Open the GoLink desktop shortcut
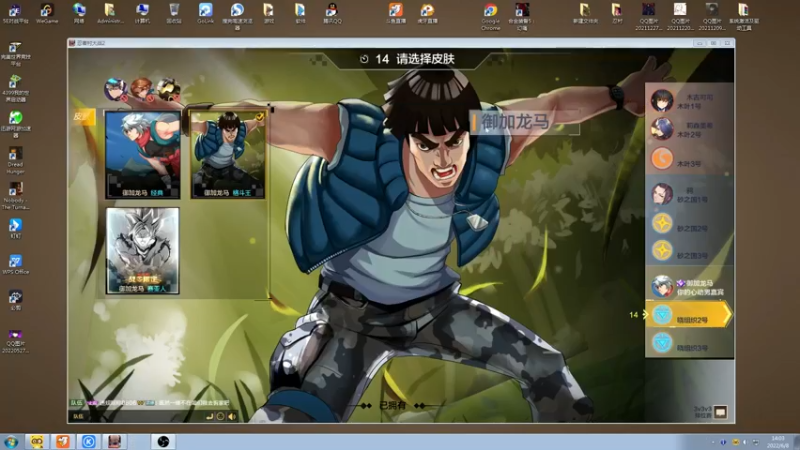This screenshot has height=450, width=800. 206,13
